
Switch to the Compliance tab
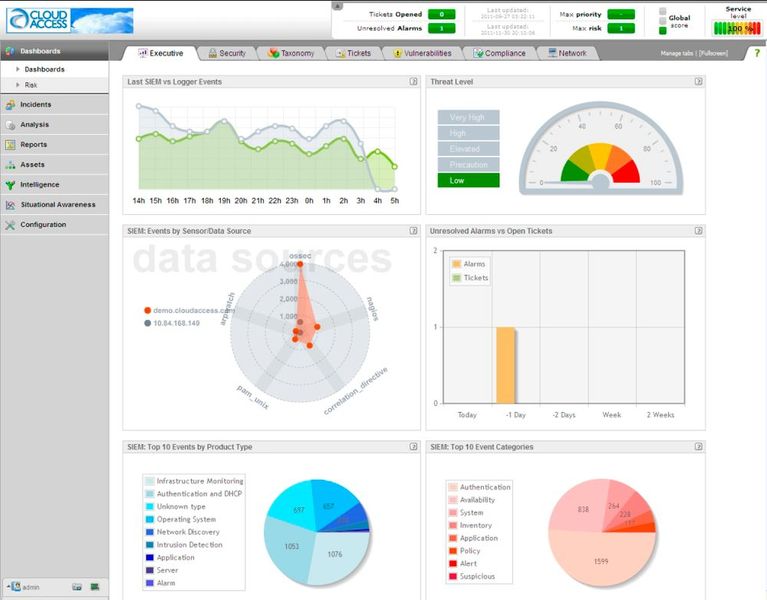[499, 53]
